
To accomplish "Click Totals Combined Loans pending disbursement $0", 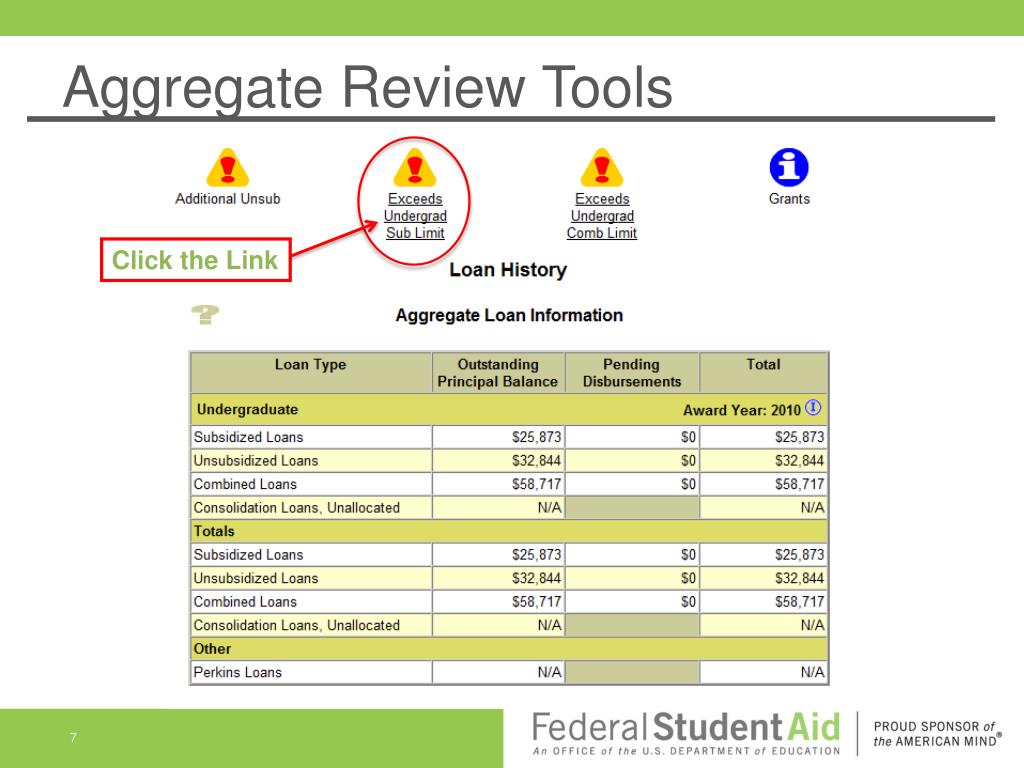I will [688, 601].
